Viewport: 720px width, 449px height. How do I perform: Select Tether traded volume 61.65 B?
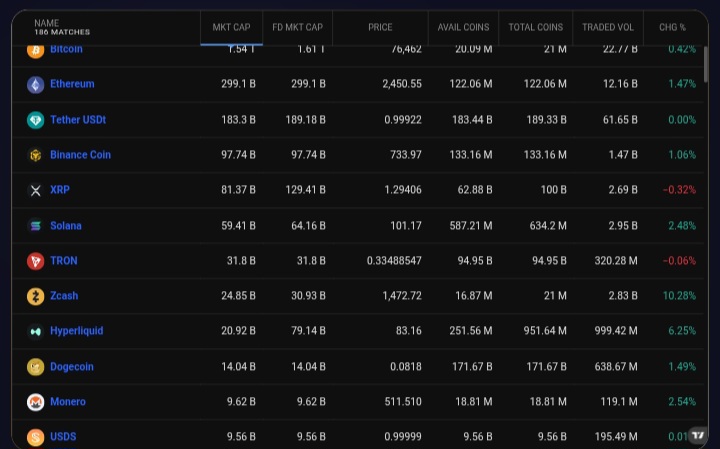click(620, 120)
